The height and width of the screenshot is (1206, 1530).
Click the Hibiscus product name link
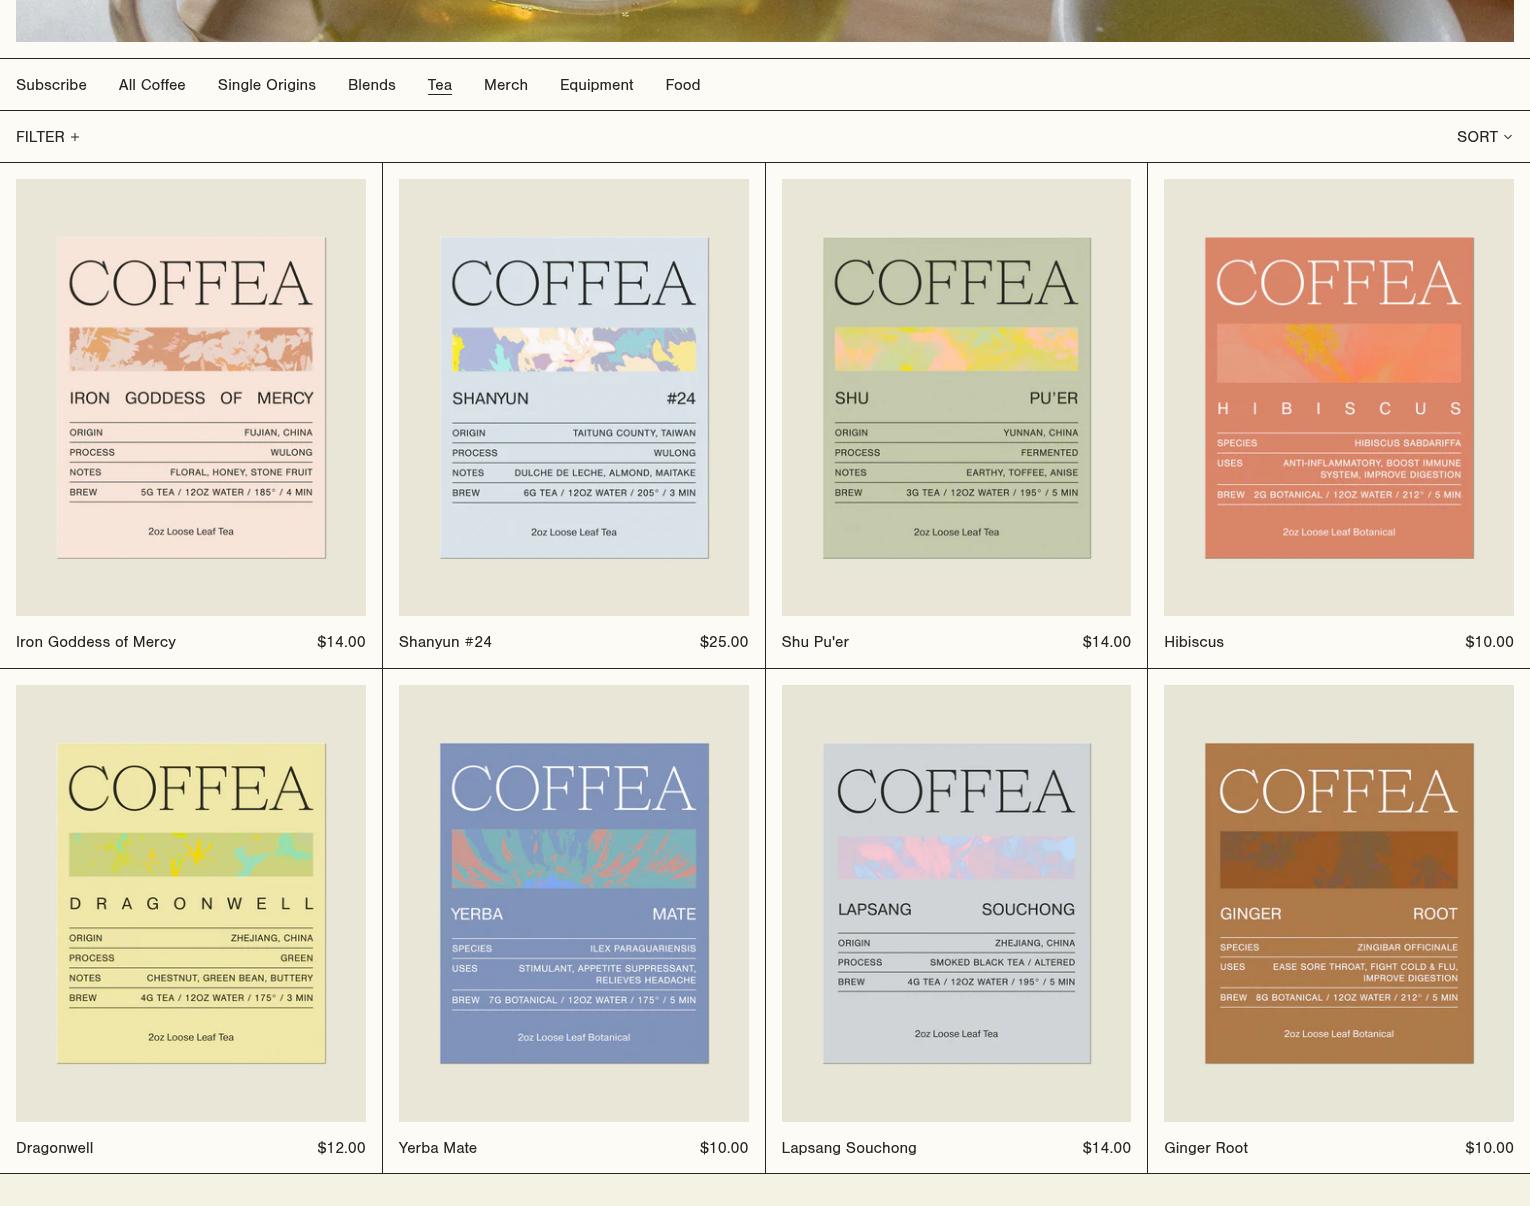click(1193, 642)
